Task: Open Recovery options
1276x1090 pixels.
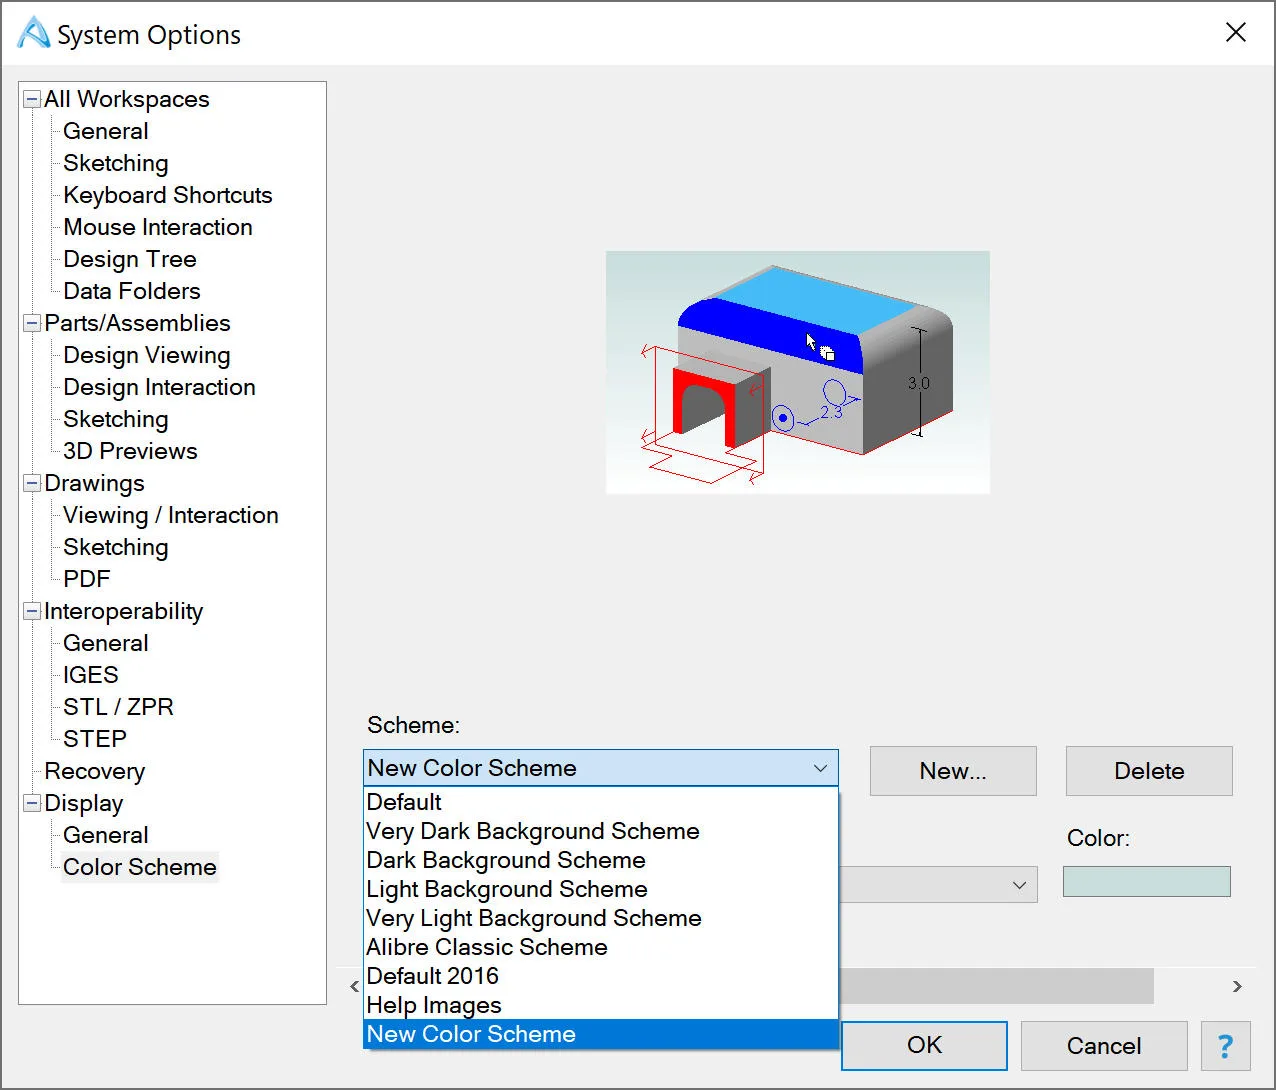Action: [95, 771]
